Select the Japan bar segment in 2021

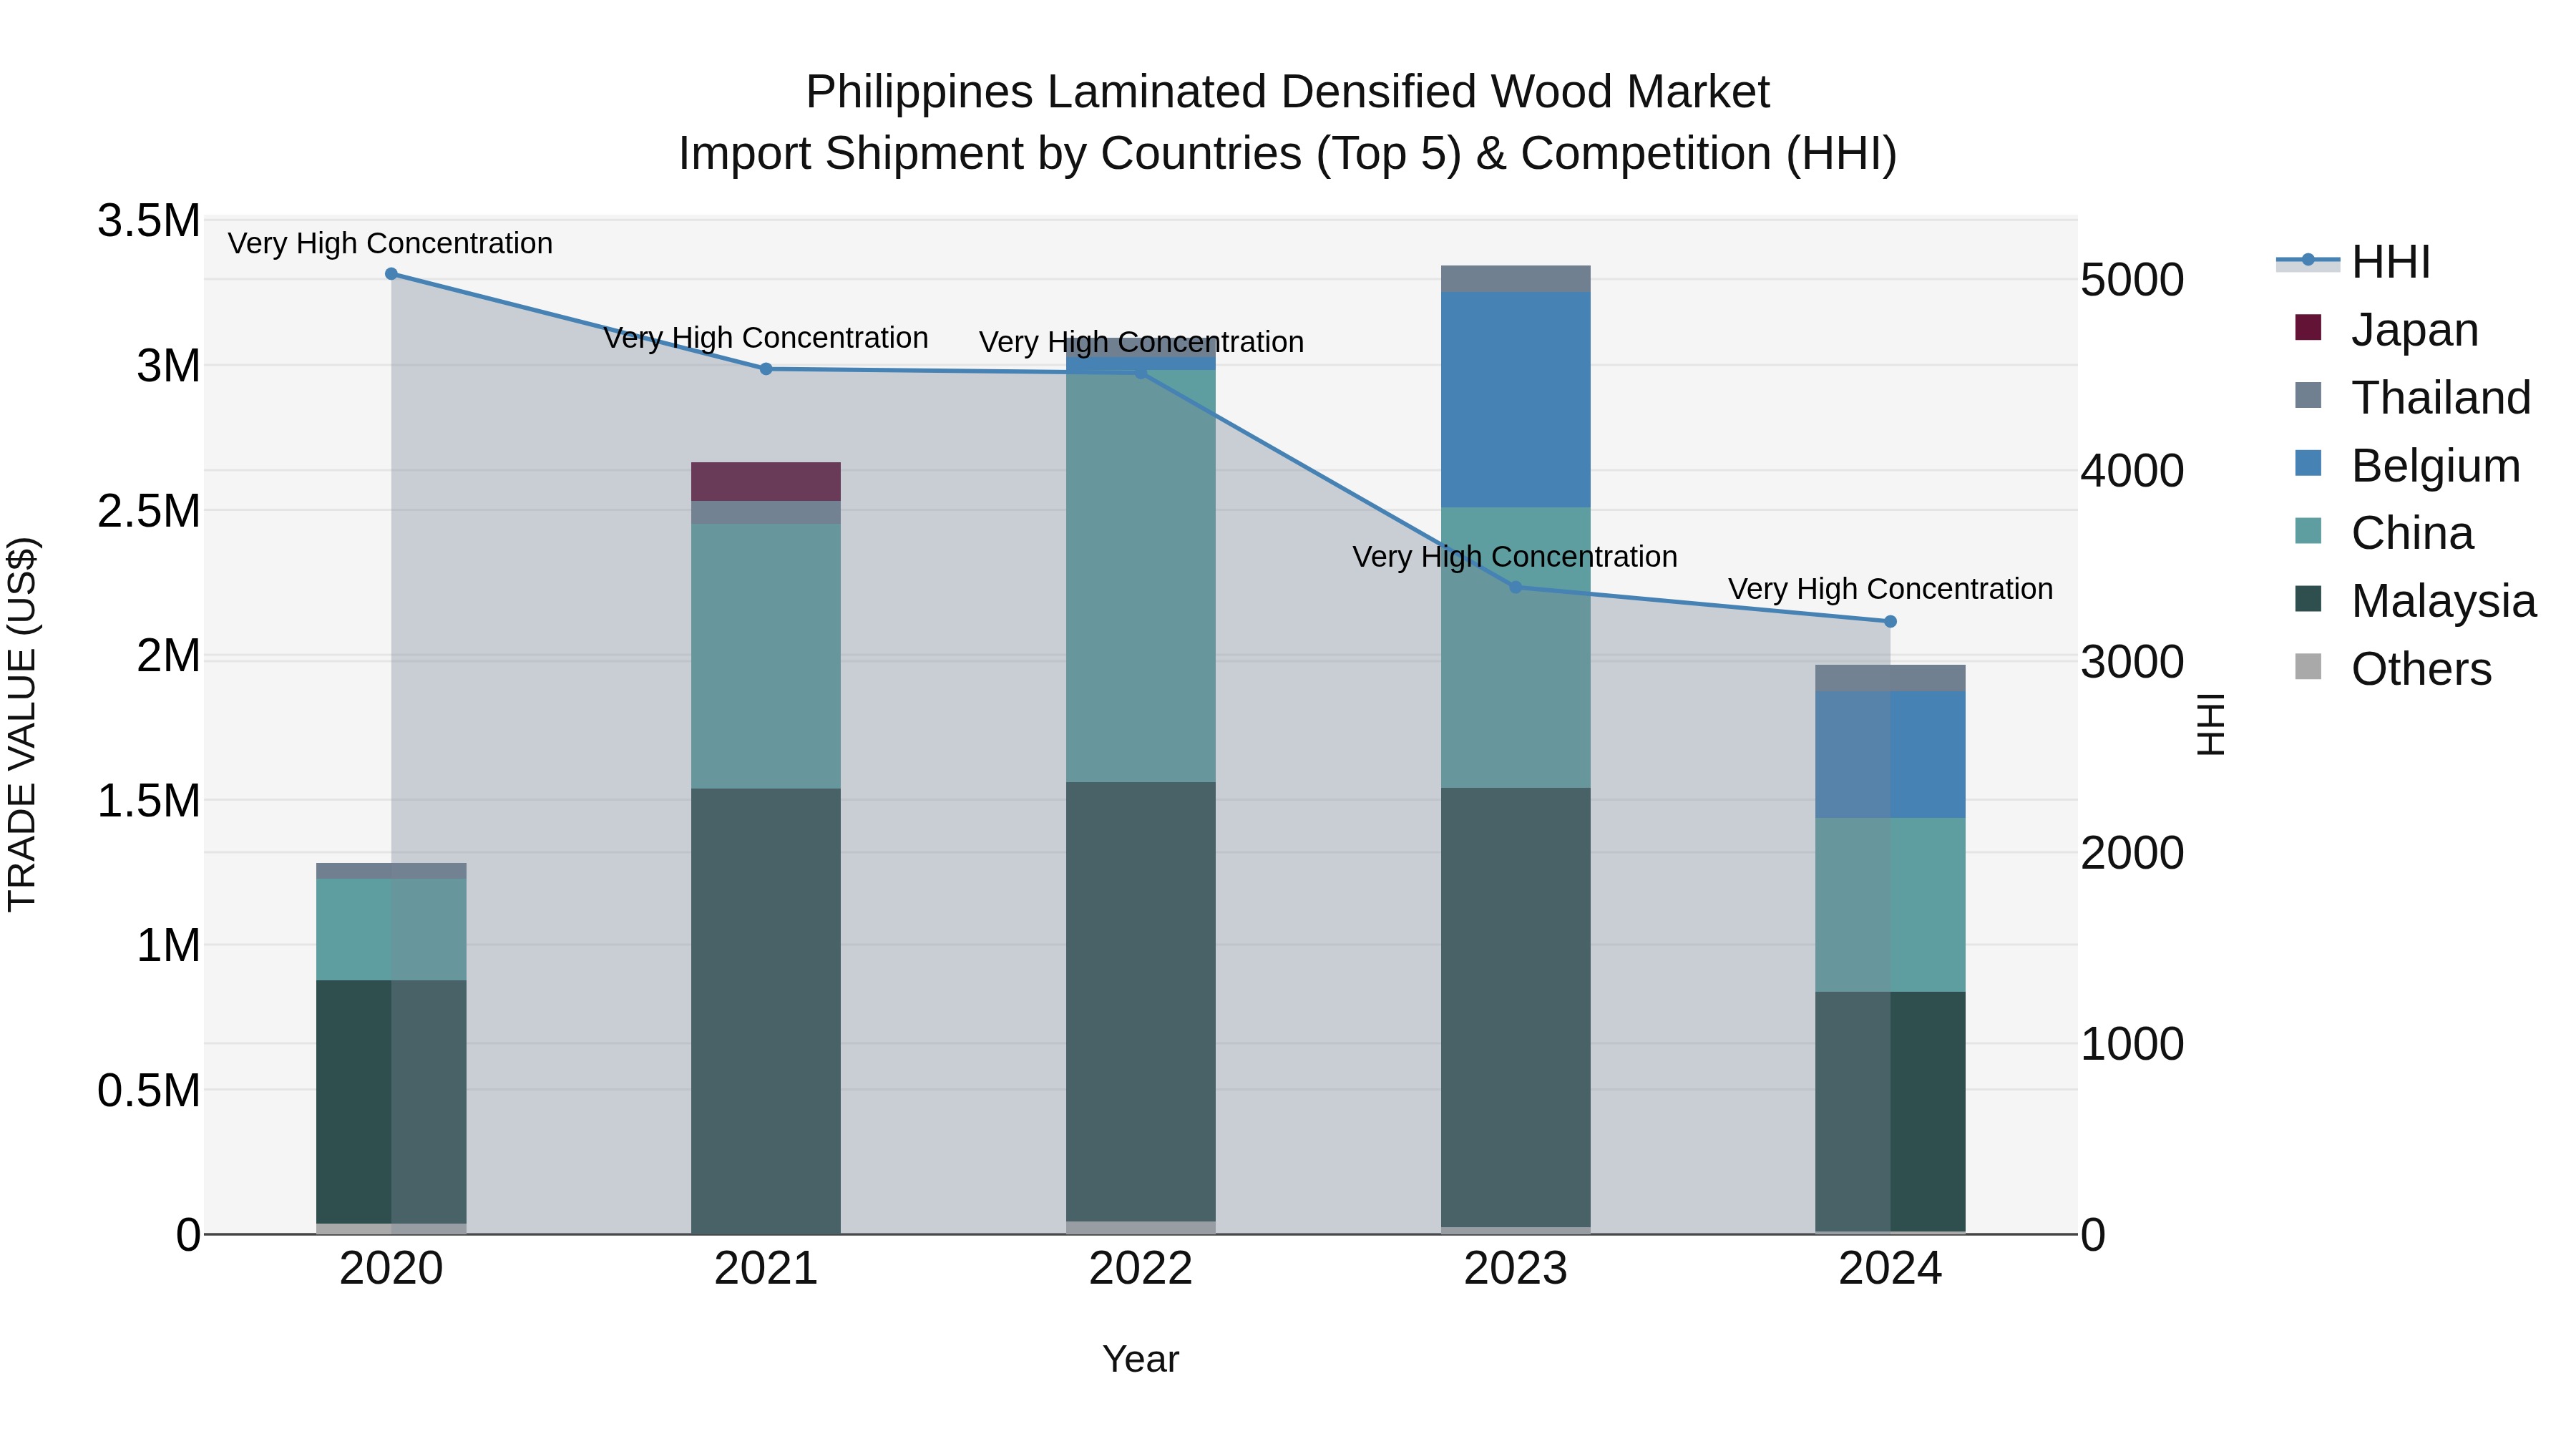click(x=766, y=482)
